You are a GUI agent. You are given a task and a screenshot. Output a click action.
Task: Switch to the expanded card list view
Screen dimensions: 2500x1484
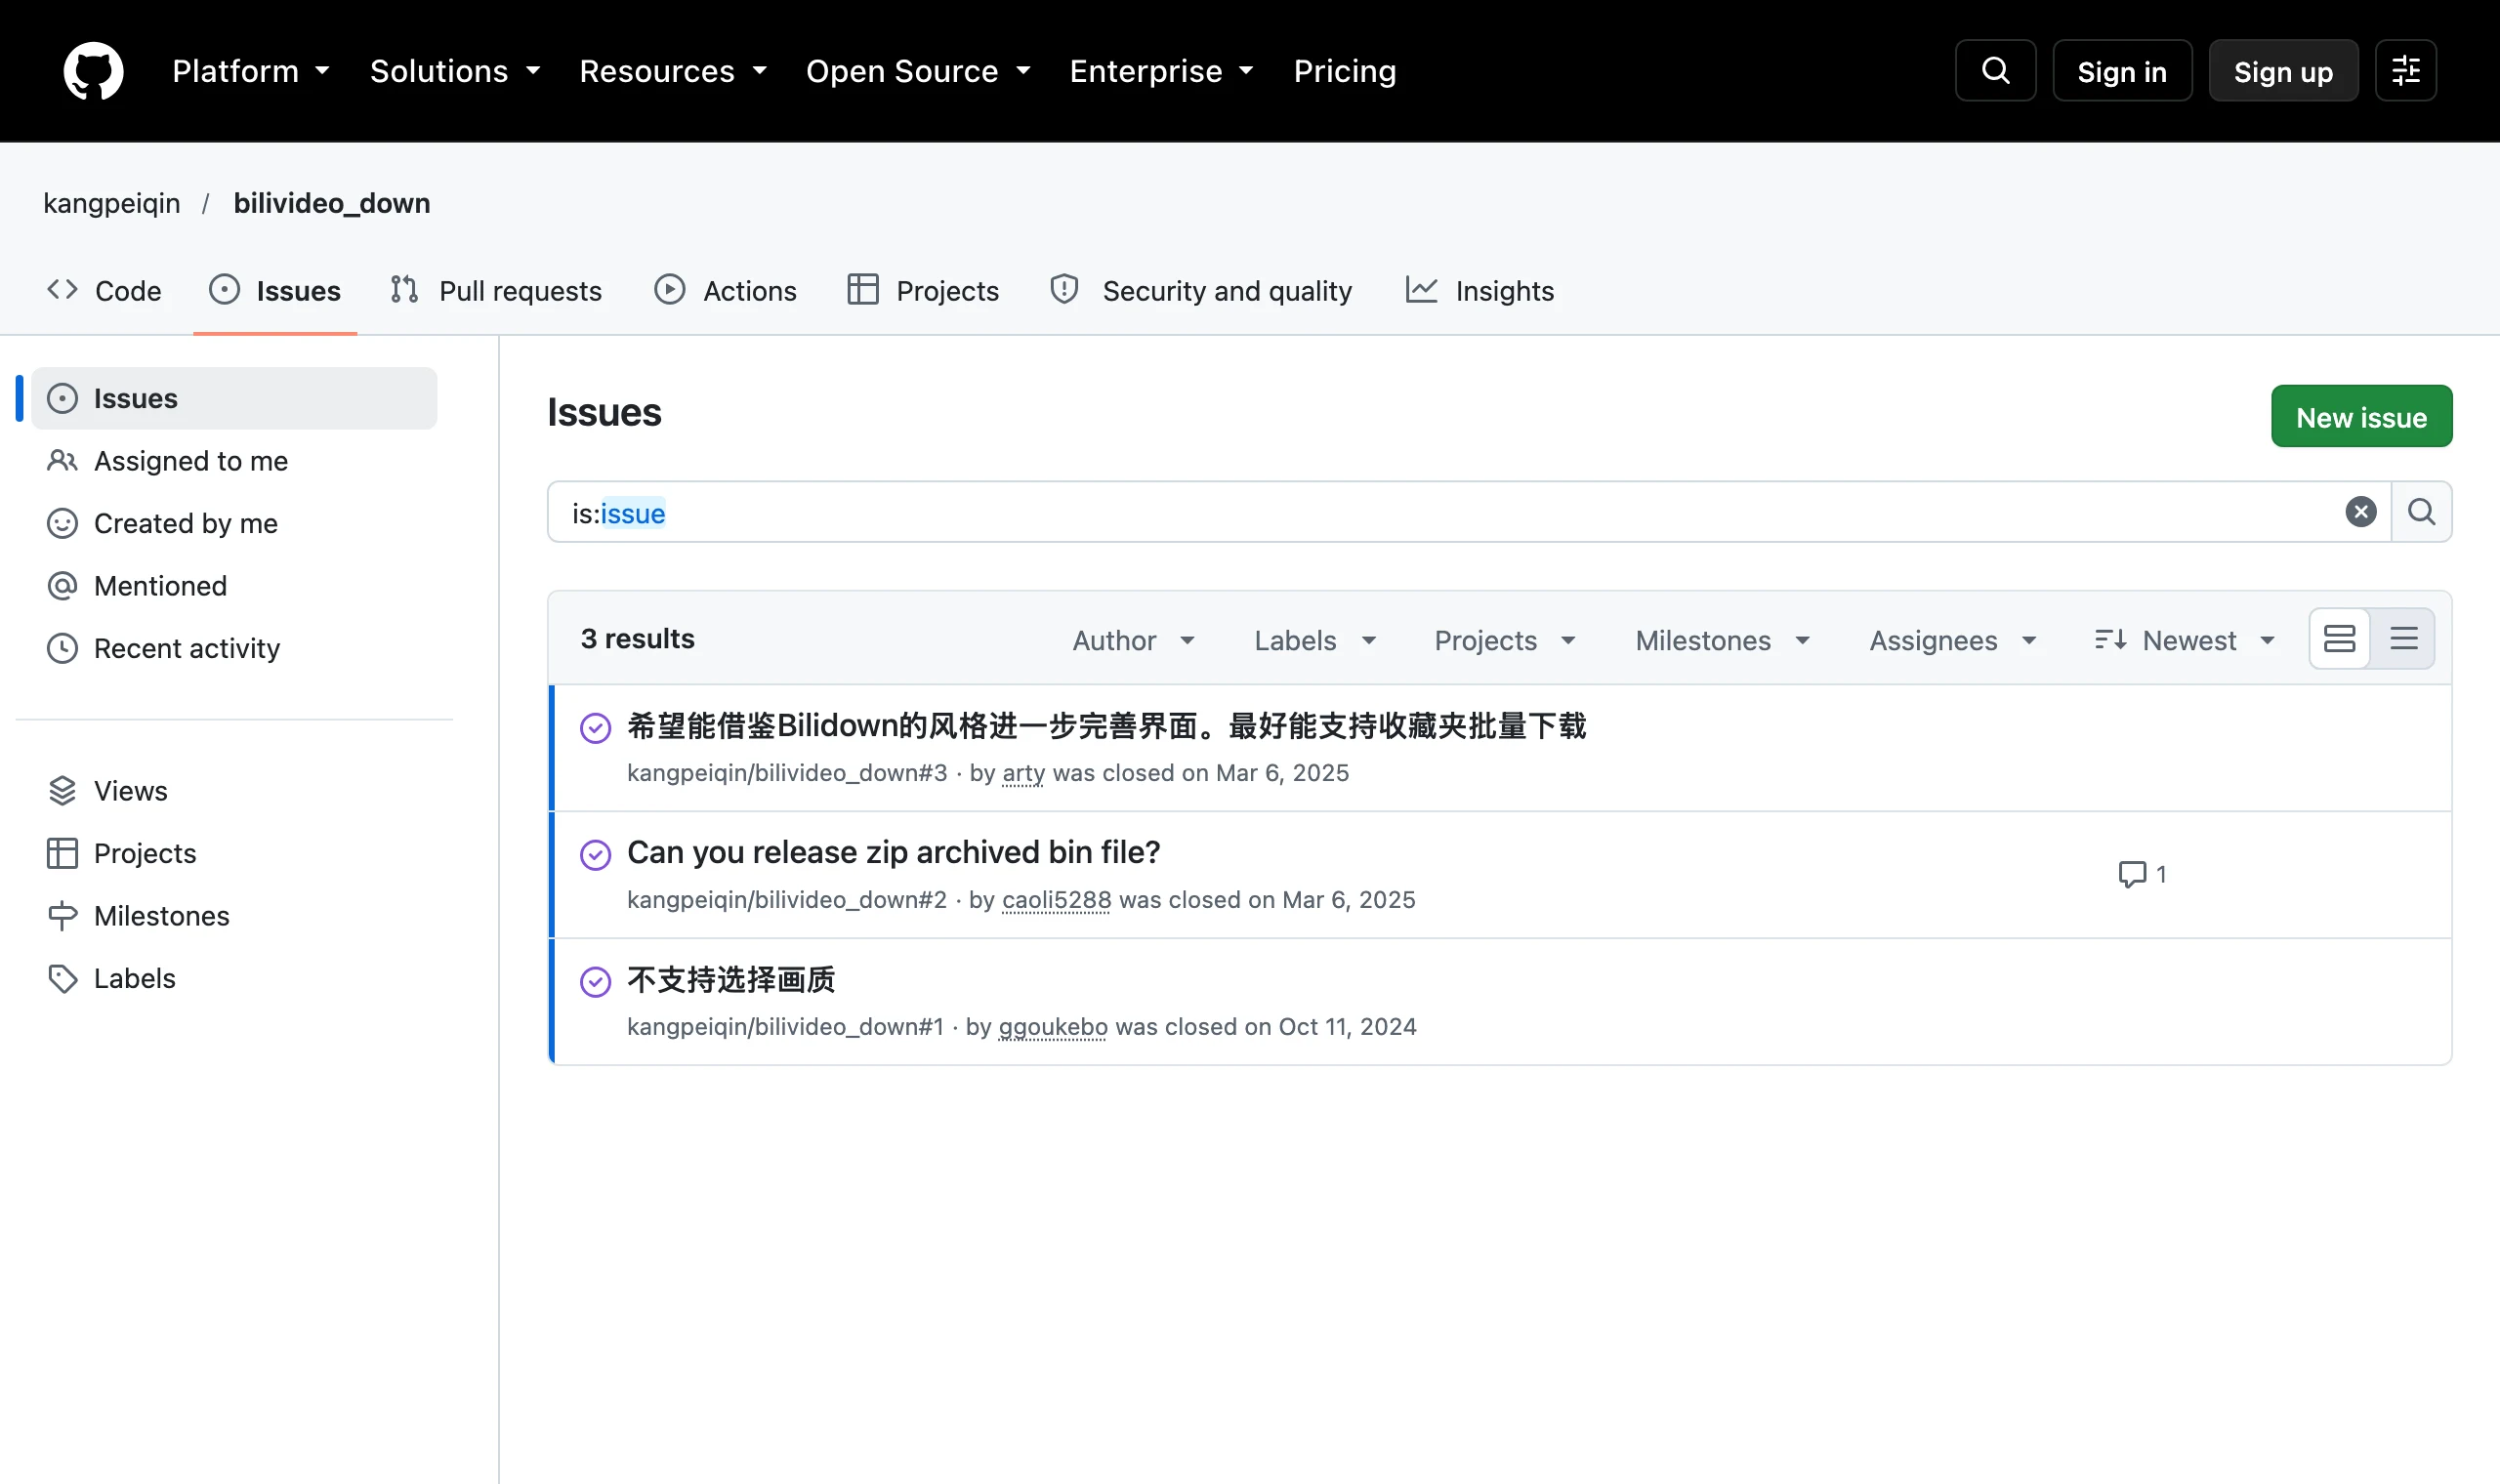pos(2339,639)
